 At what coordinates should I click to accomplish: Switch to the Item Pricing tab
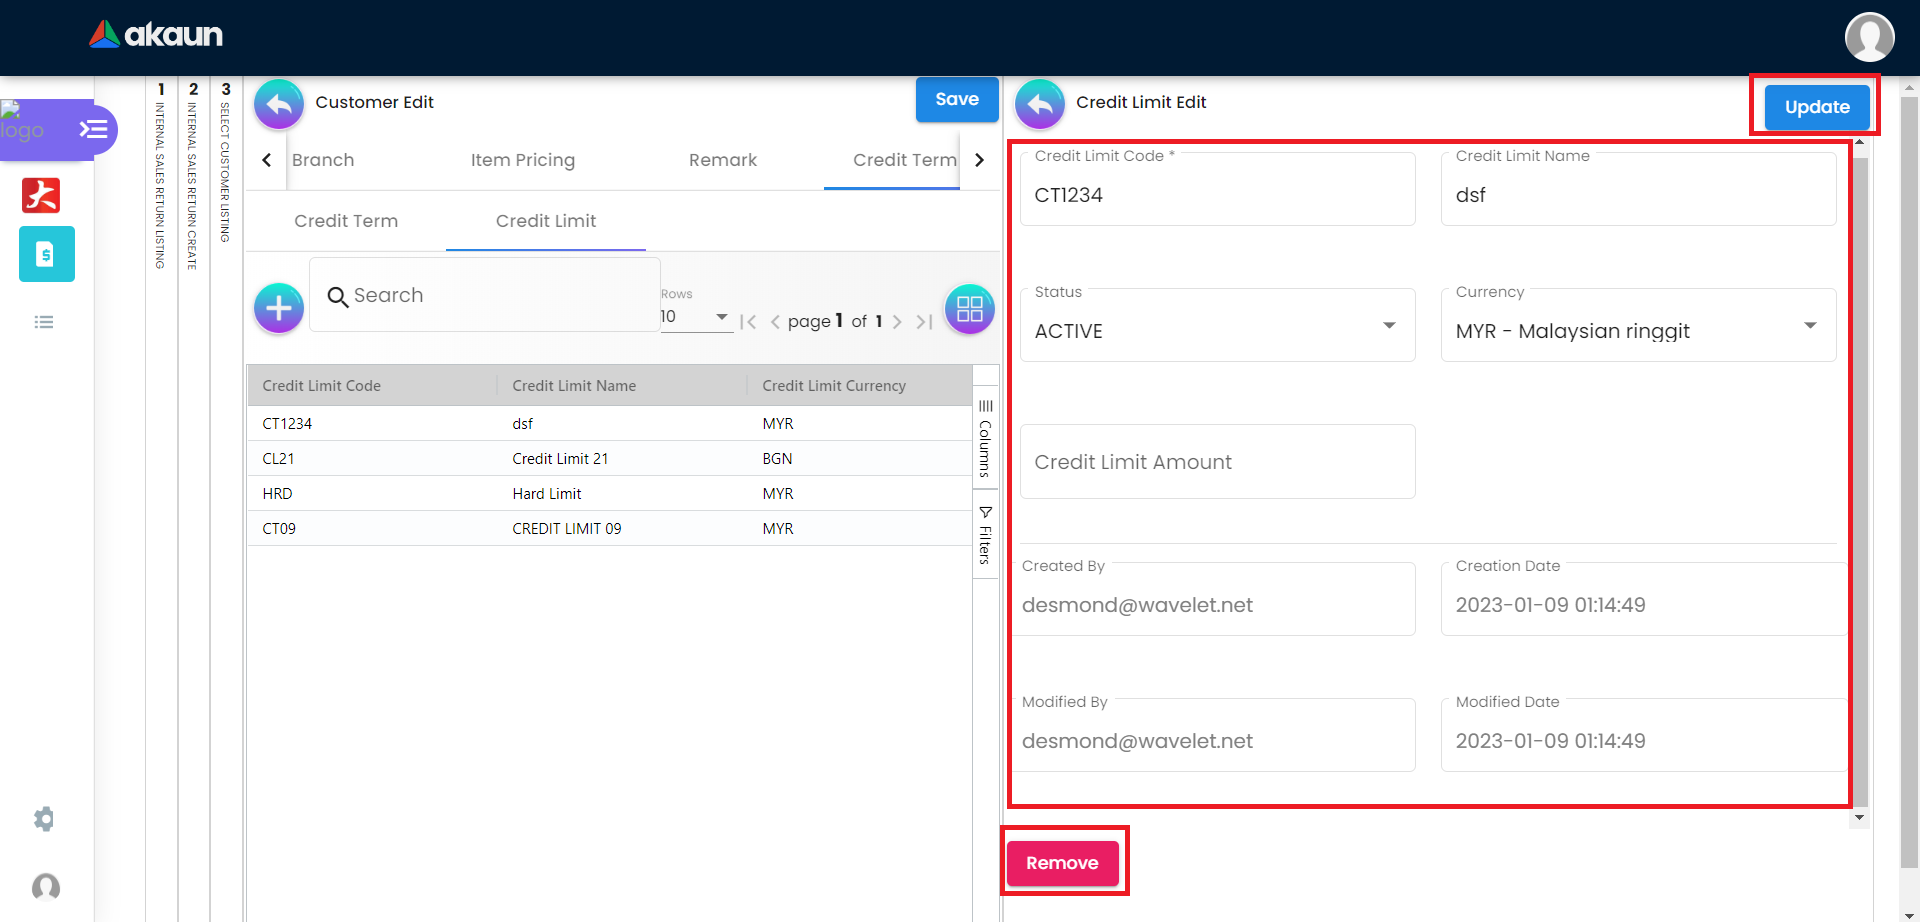click(x=522, y=160)
